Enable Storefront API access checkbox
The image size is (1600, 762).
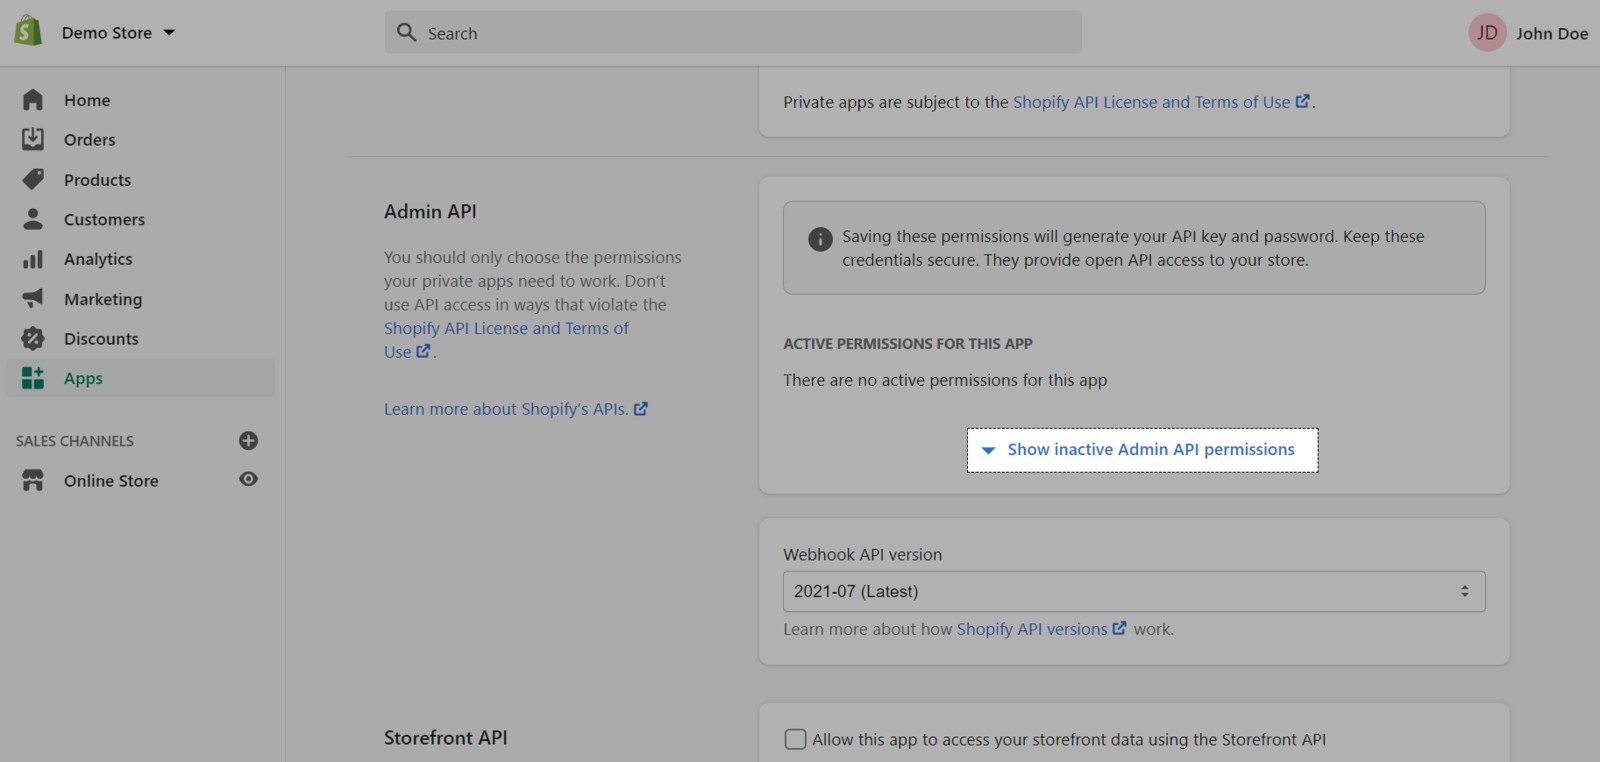point(796,739)
